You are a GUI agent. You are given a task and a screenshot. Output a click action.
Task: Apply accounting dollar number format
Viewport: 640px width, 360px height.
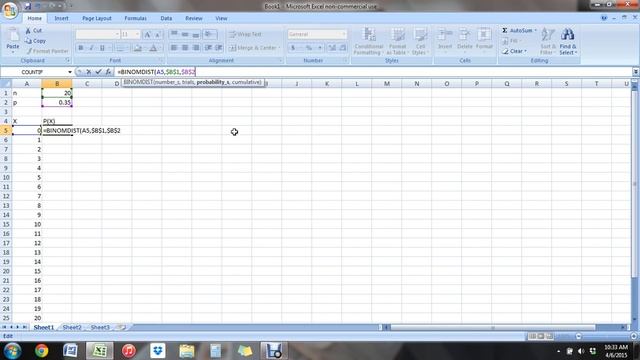[x=293, y=48]
